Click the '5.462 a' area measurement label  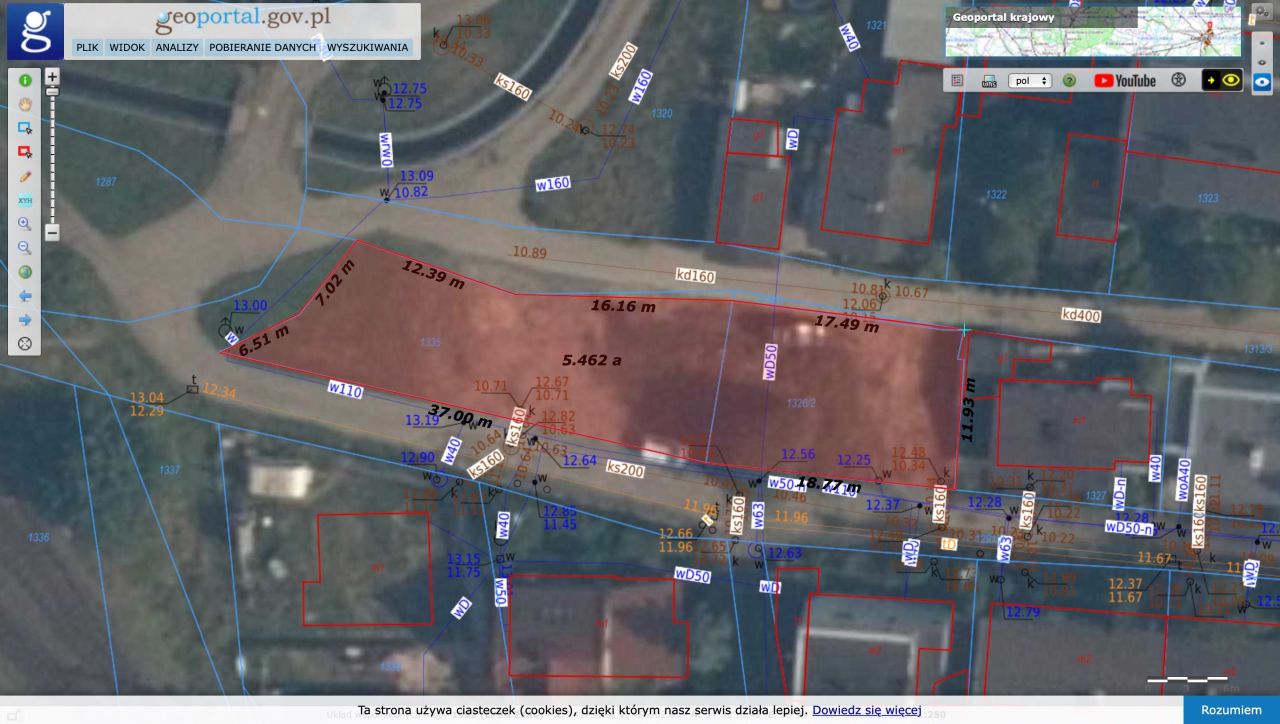coord(591,359)
